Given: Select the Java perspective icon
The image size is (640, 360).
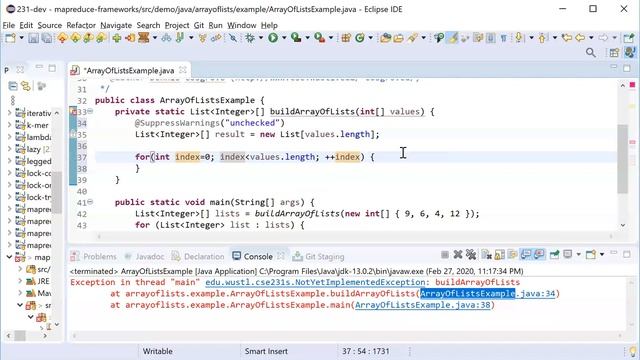Looking at the screenshot, I should click(x=630, y=53).
